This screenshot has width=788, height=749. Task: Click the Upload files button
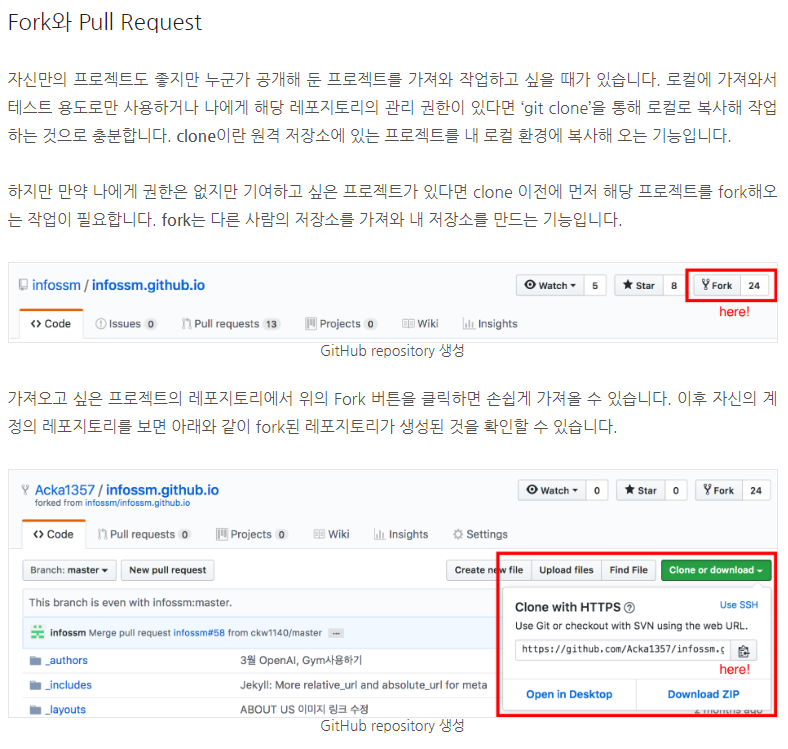click(566, 570)
